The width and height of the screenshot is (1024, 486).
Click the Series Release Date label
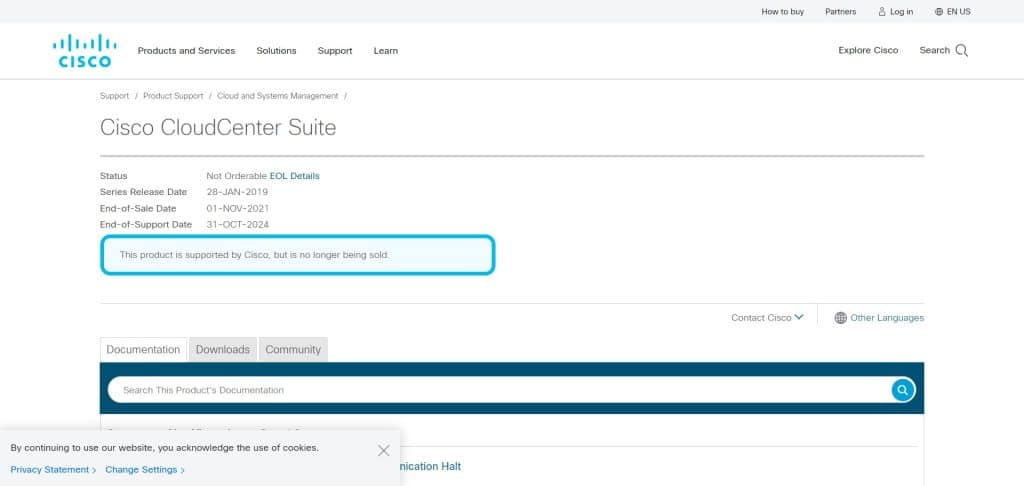click(x=143, y=192)
